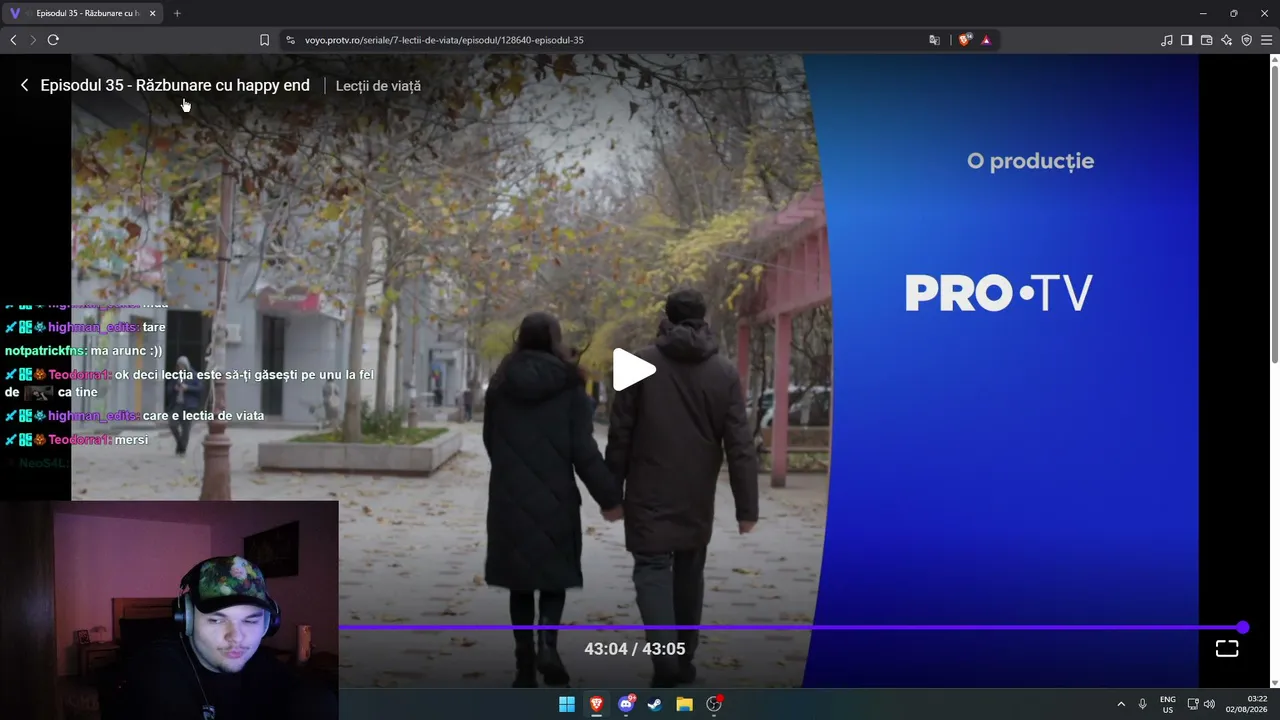Bookmark this page with the bookmark icon
Screen dimensions: 1280x720
pos(264,40)
